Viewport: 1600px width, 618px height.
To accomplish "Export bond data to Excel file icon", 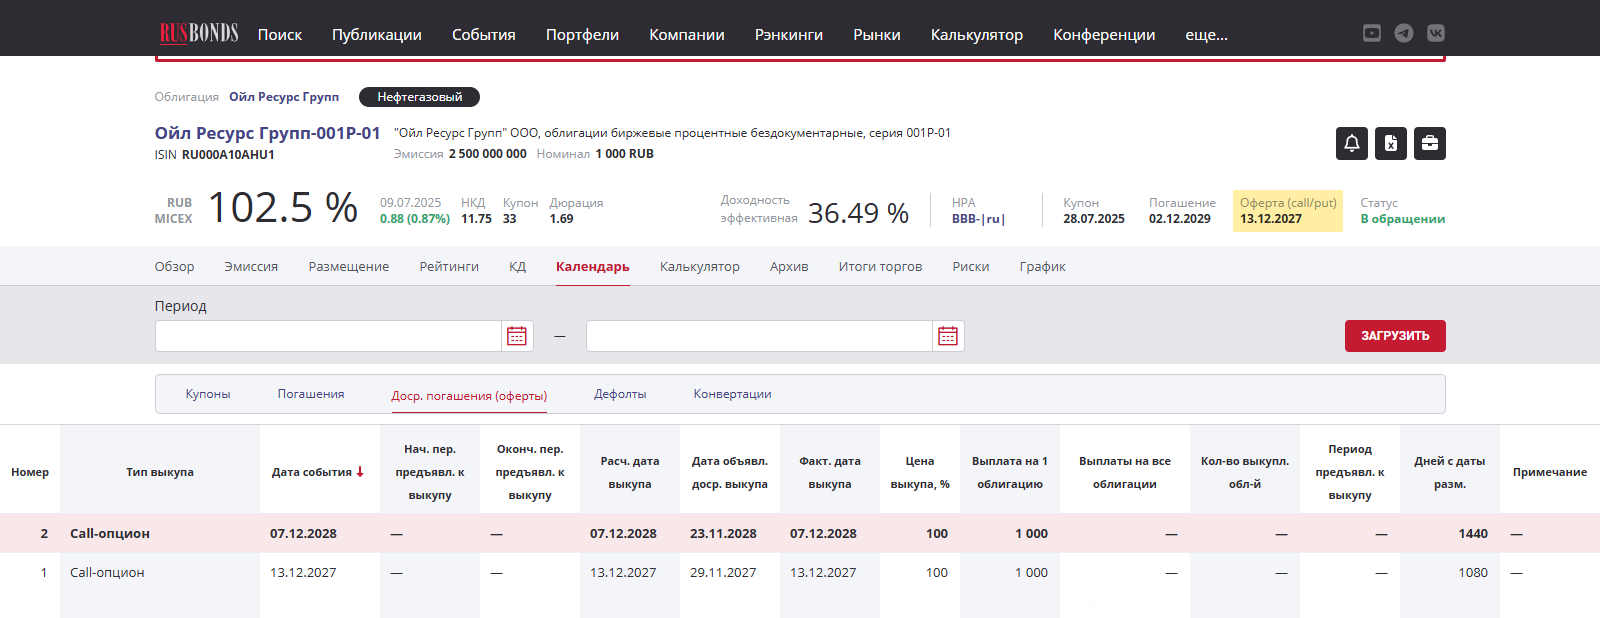I will pyautogui.click(x=1391, y=143).
